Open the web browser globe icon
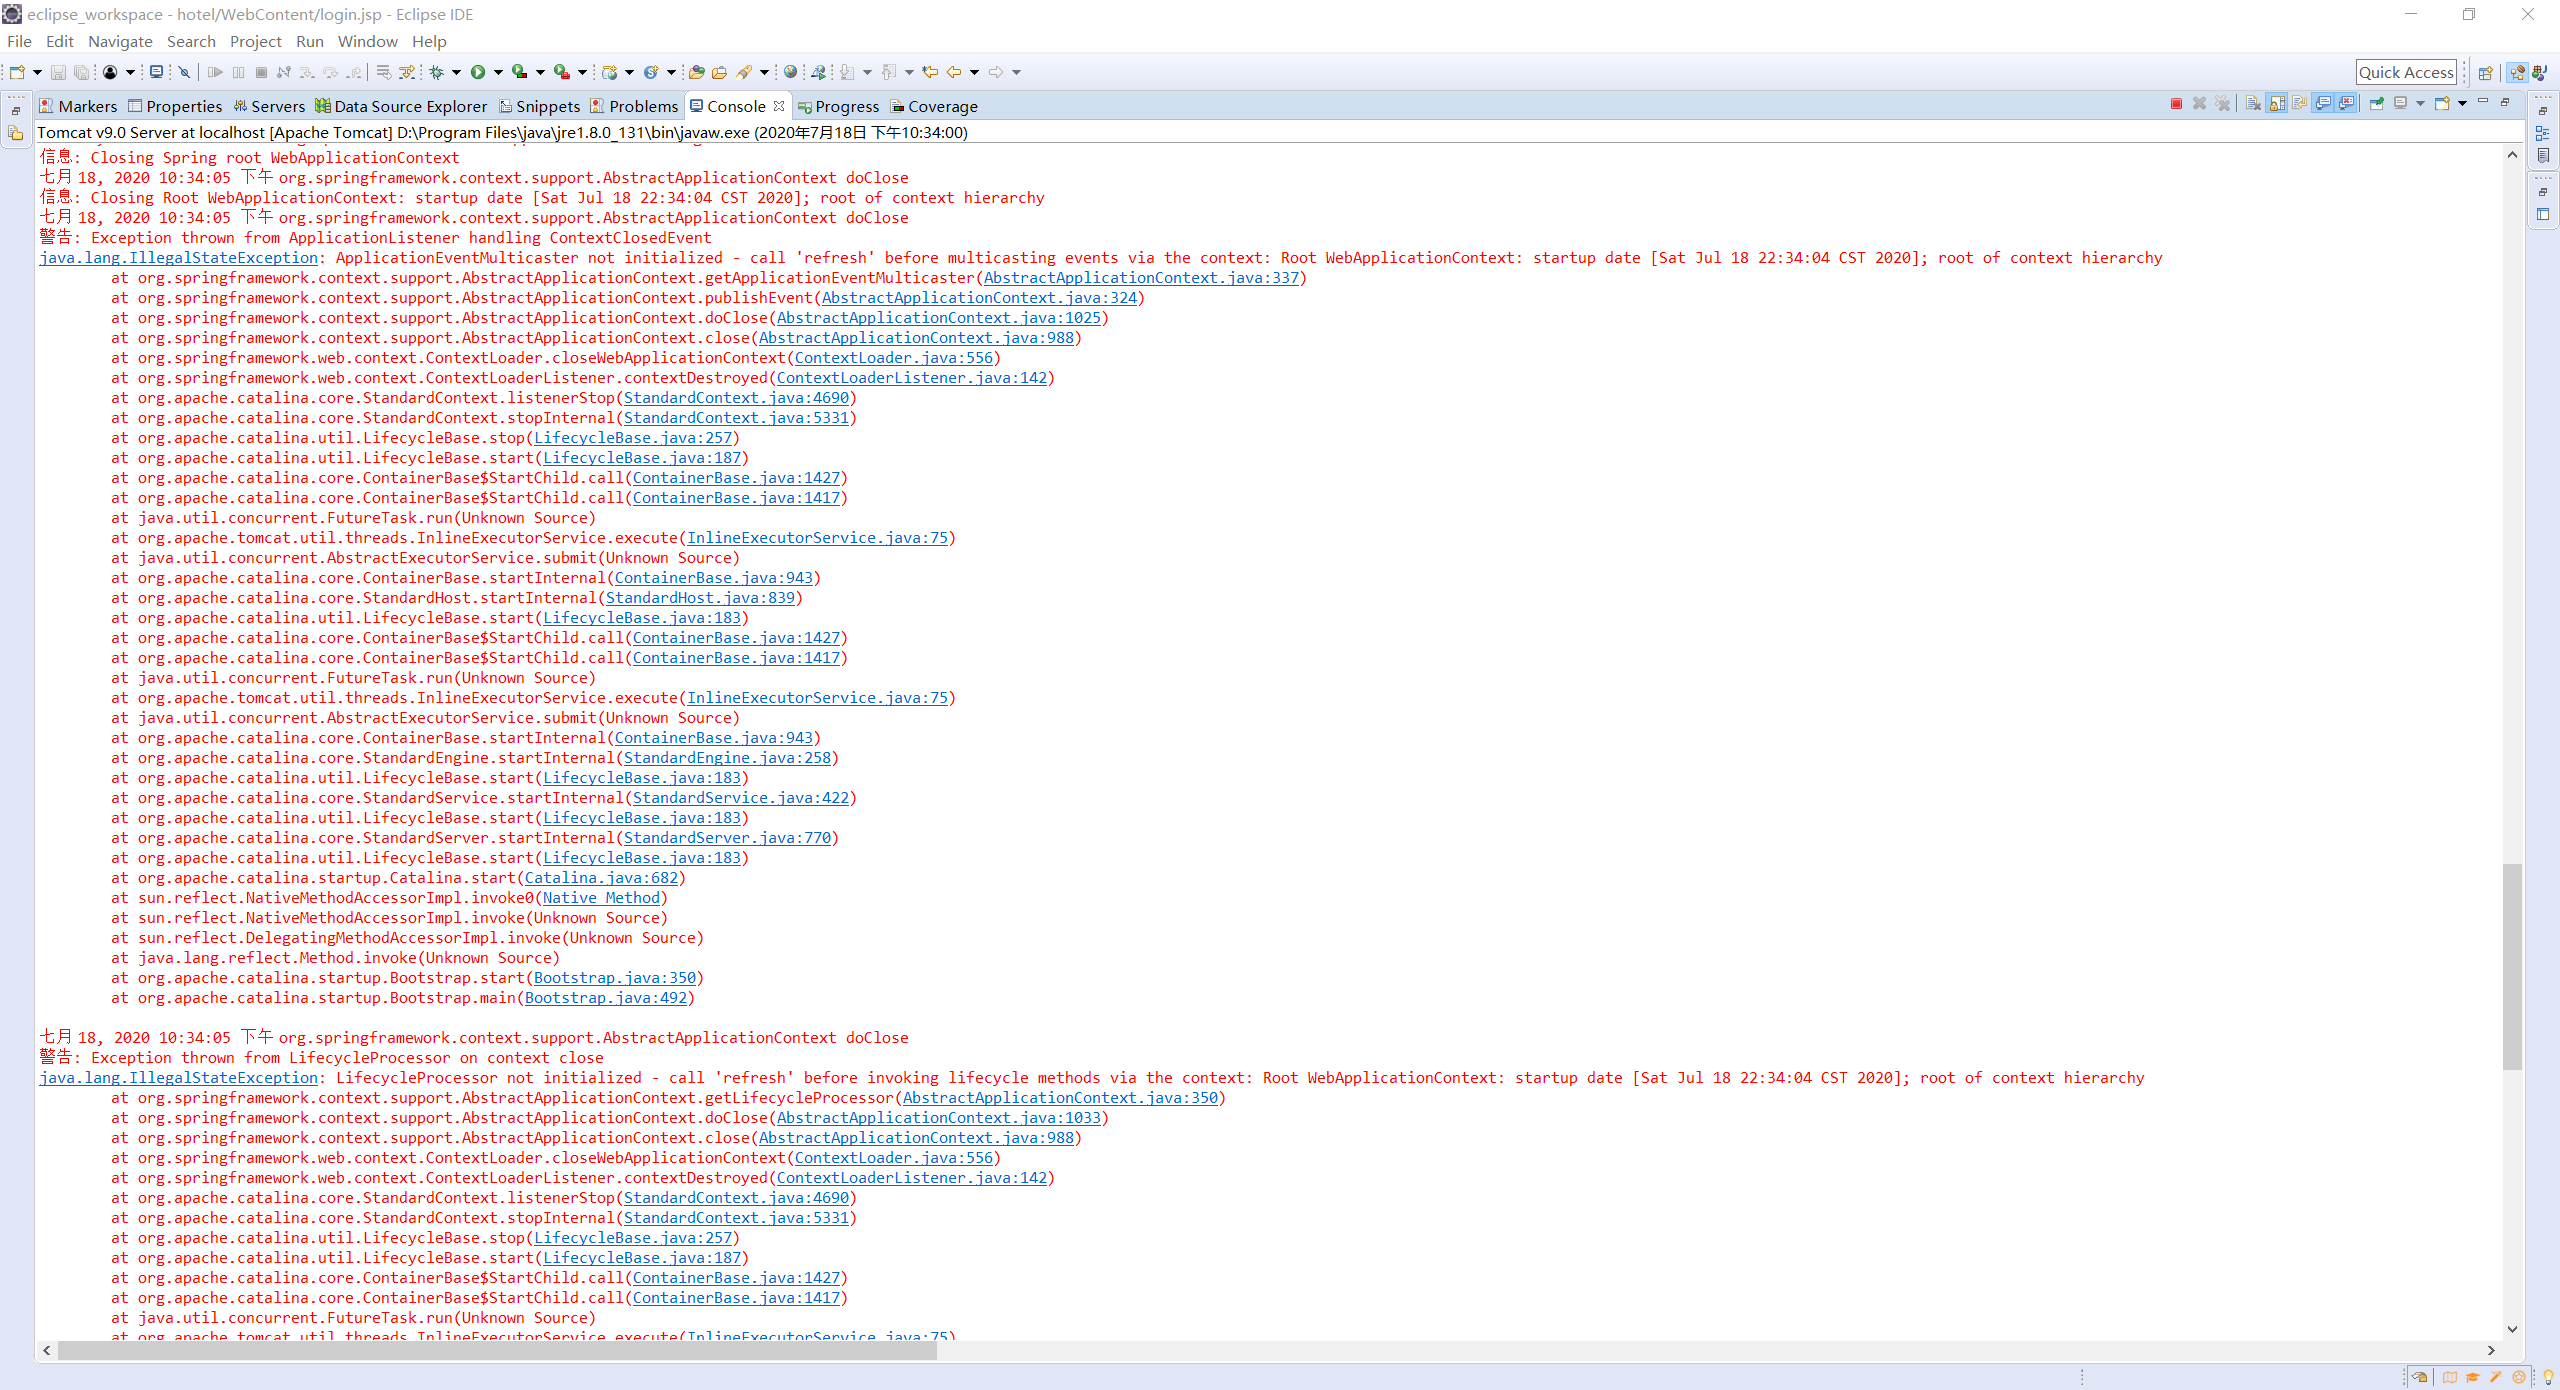Viewport: 2560px width, 1390px height. [790, 72]
